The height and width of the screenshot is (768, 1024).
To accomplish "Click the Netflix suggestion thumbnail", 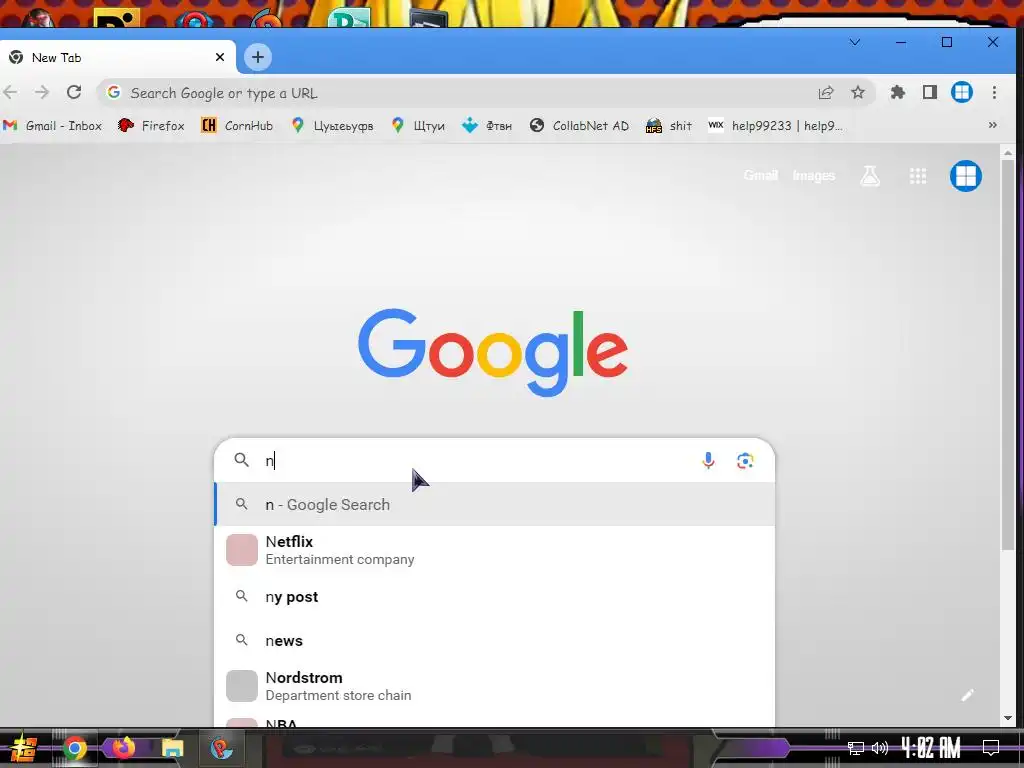I will coord(242,550).
